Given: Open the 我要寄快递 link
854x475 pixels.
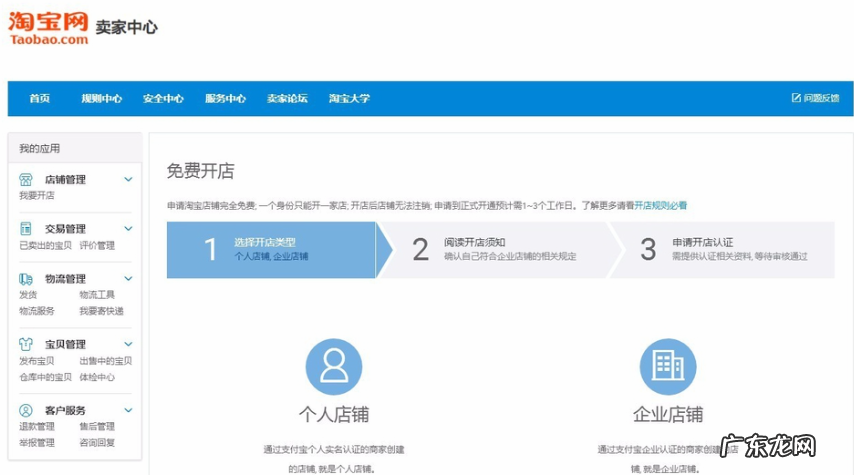Looking at the screenshot, I should tap(101, 311).
